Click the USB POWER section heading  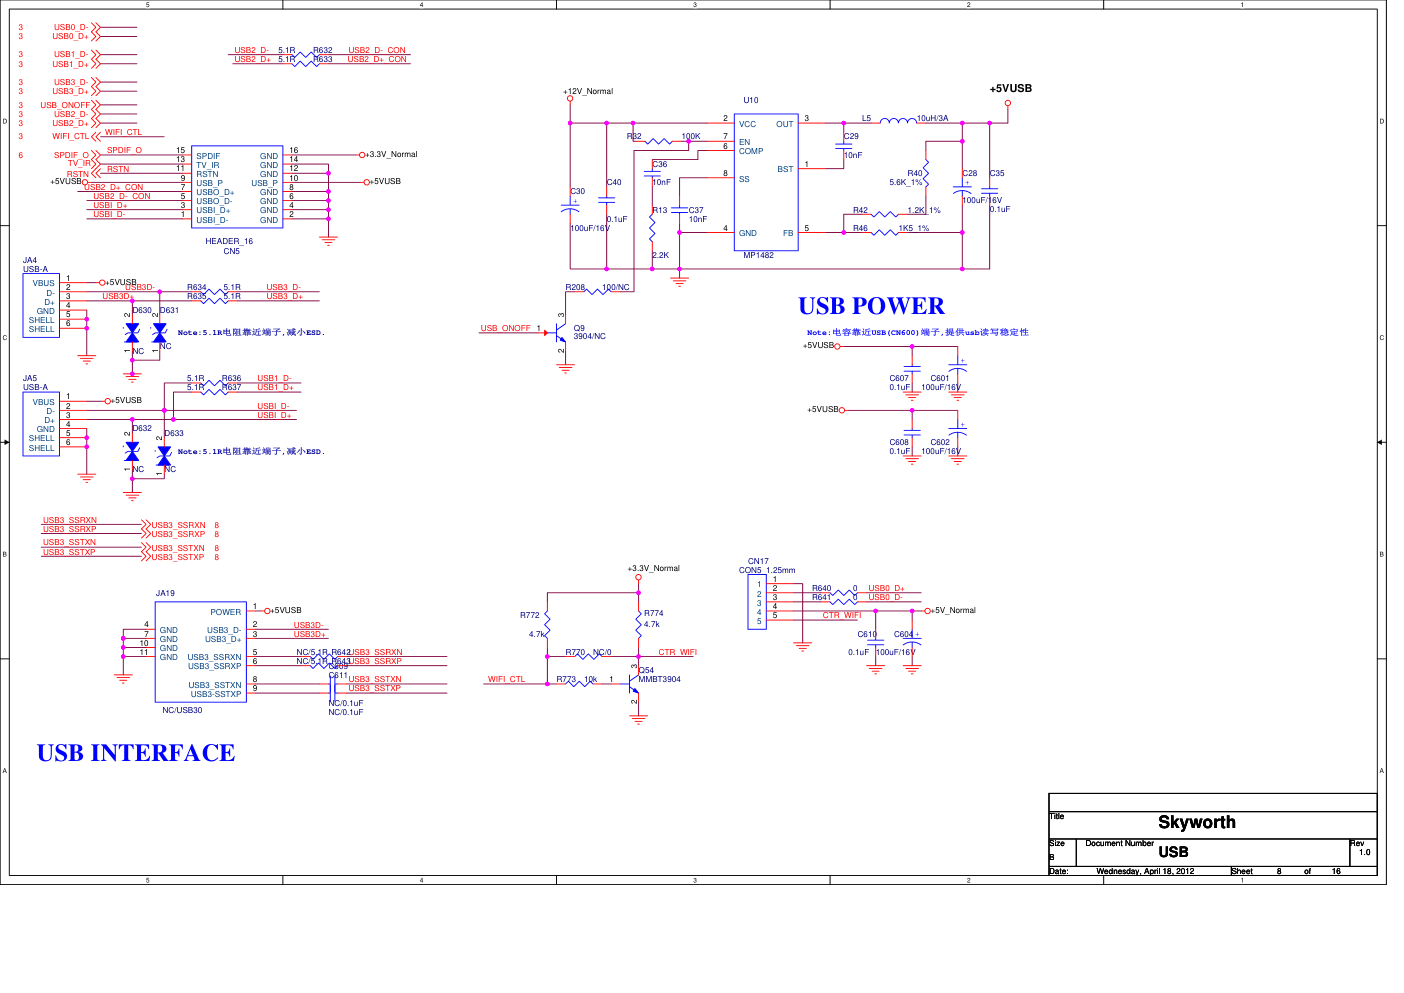871,306
